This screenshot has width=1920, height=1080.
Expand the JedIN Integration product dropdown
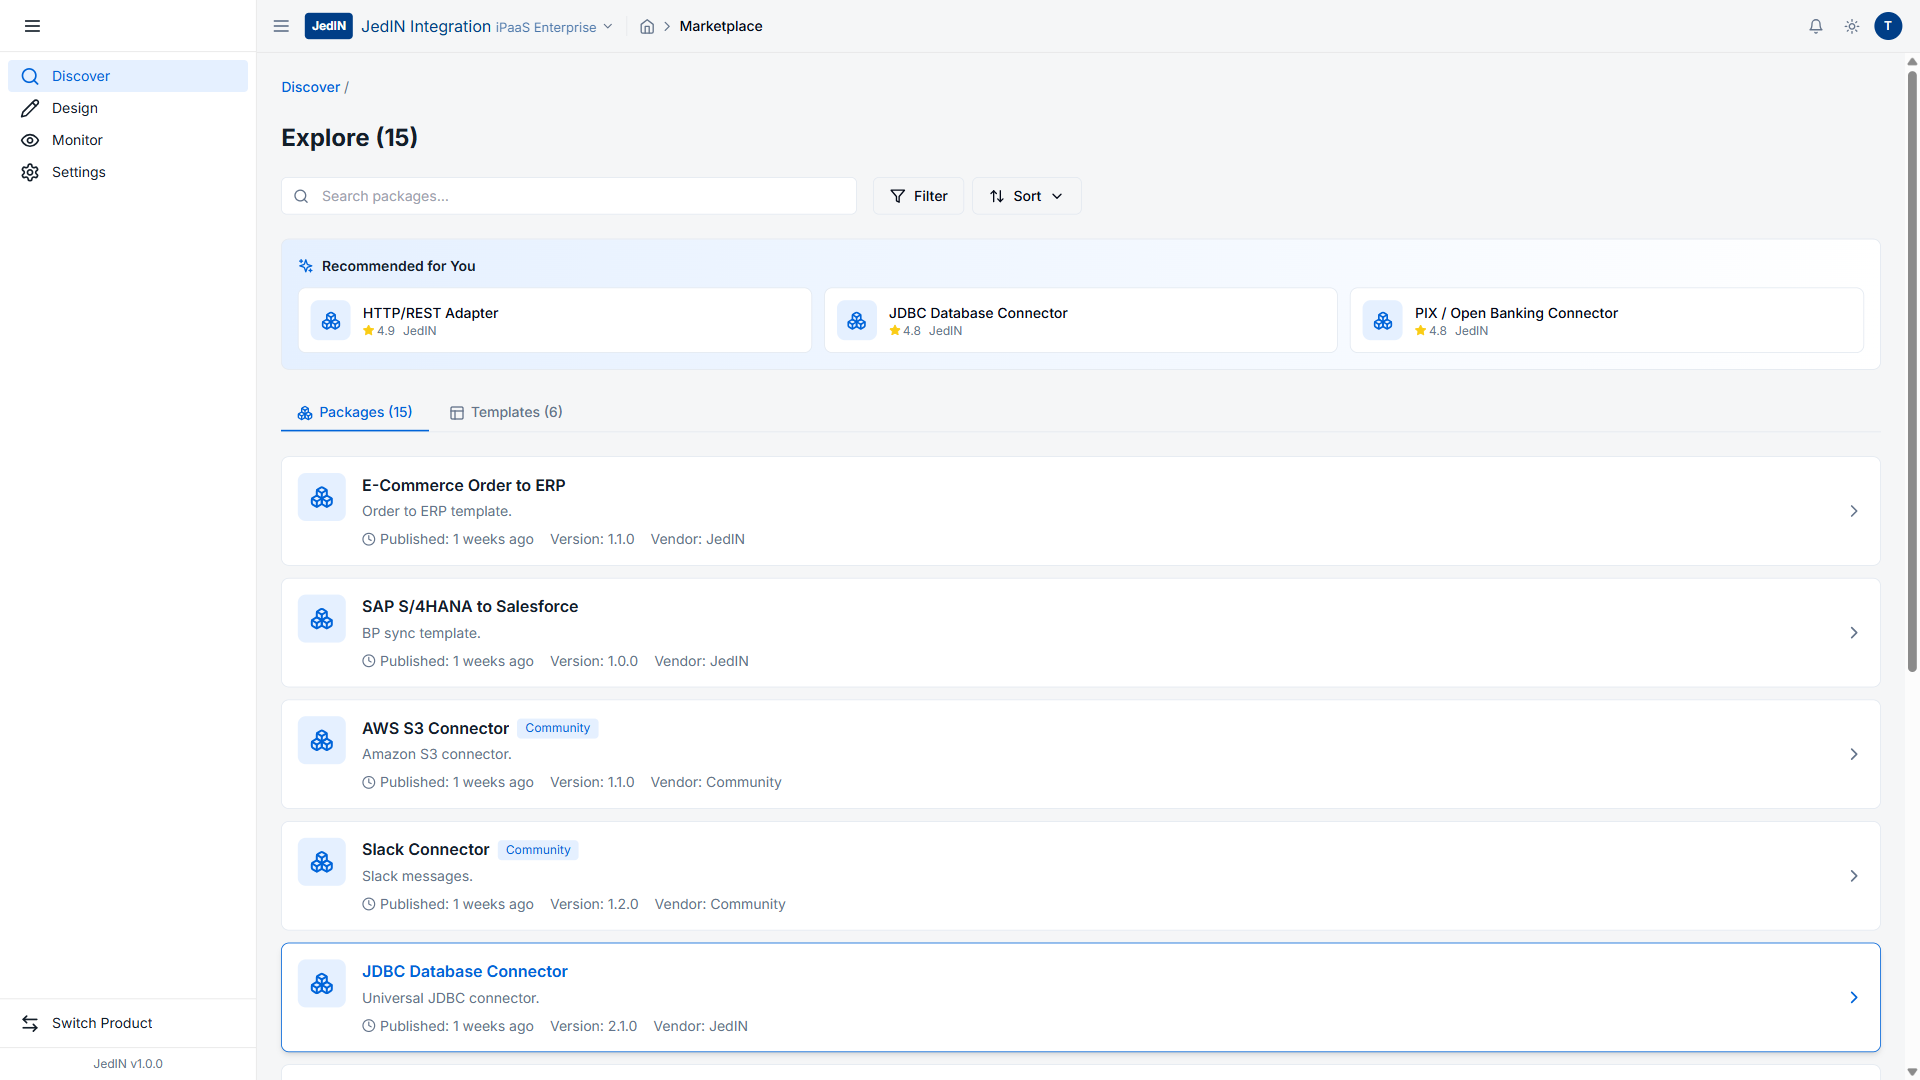pyautogui.click(x=607, y=27)
